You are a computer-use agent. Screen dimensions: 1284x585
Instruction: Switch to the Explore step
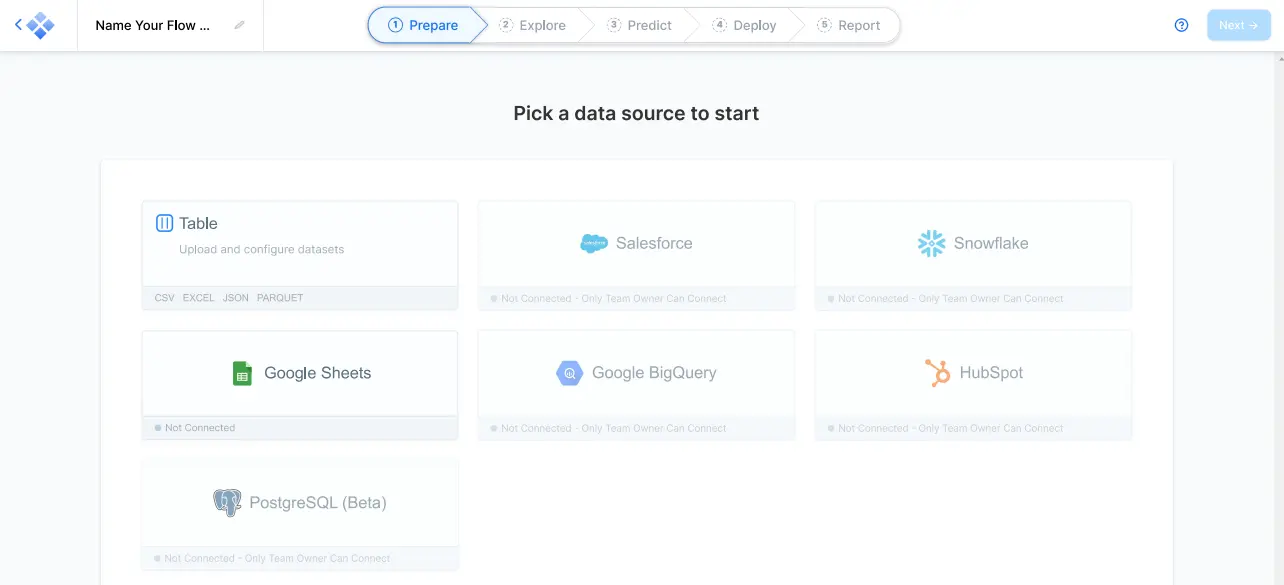[533, 25]
